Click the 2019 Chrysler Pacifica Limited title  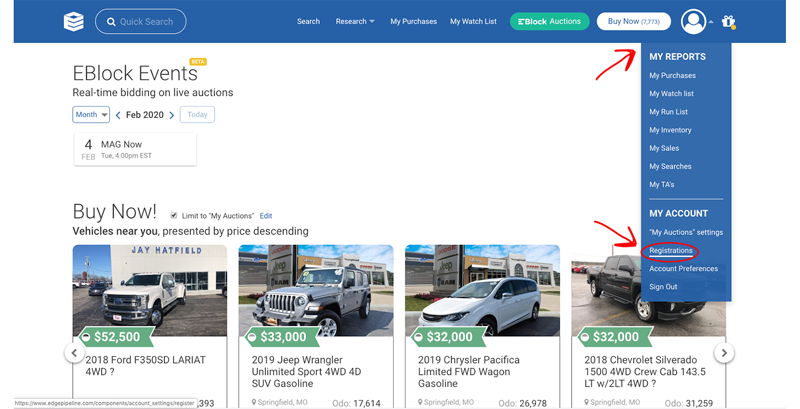pos(468,372)
